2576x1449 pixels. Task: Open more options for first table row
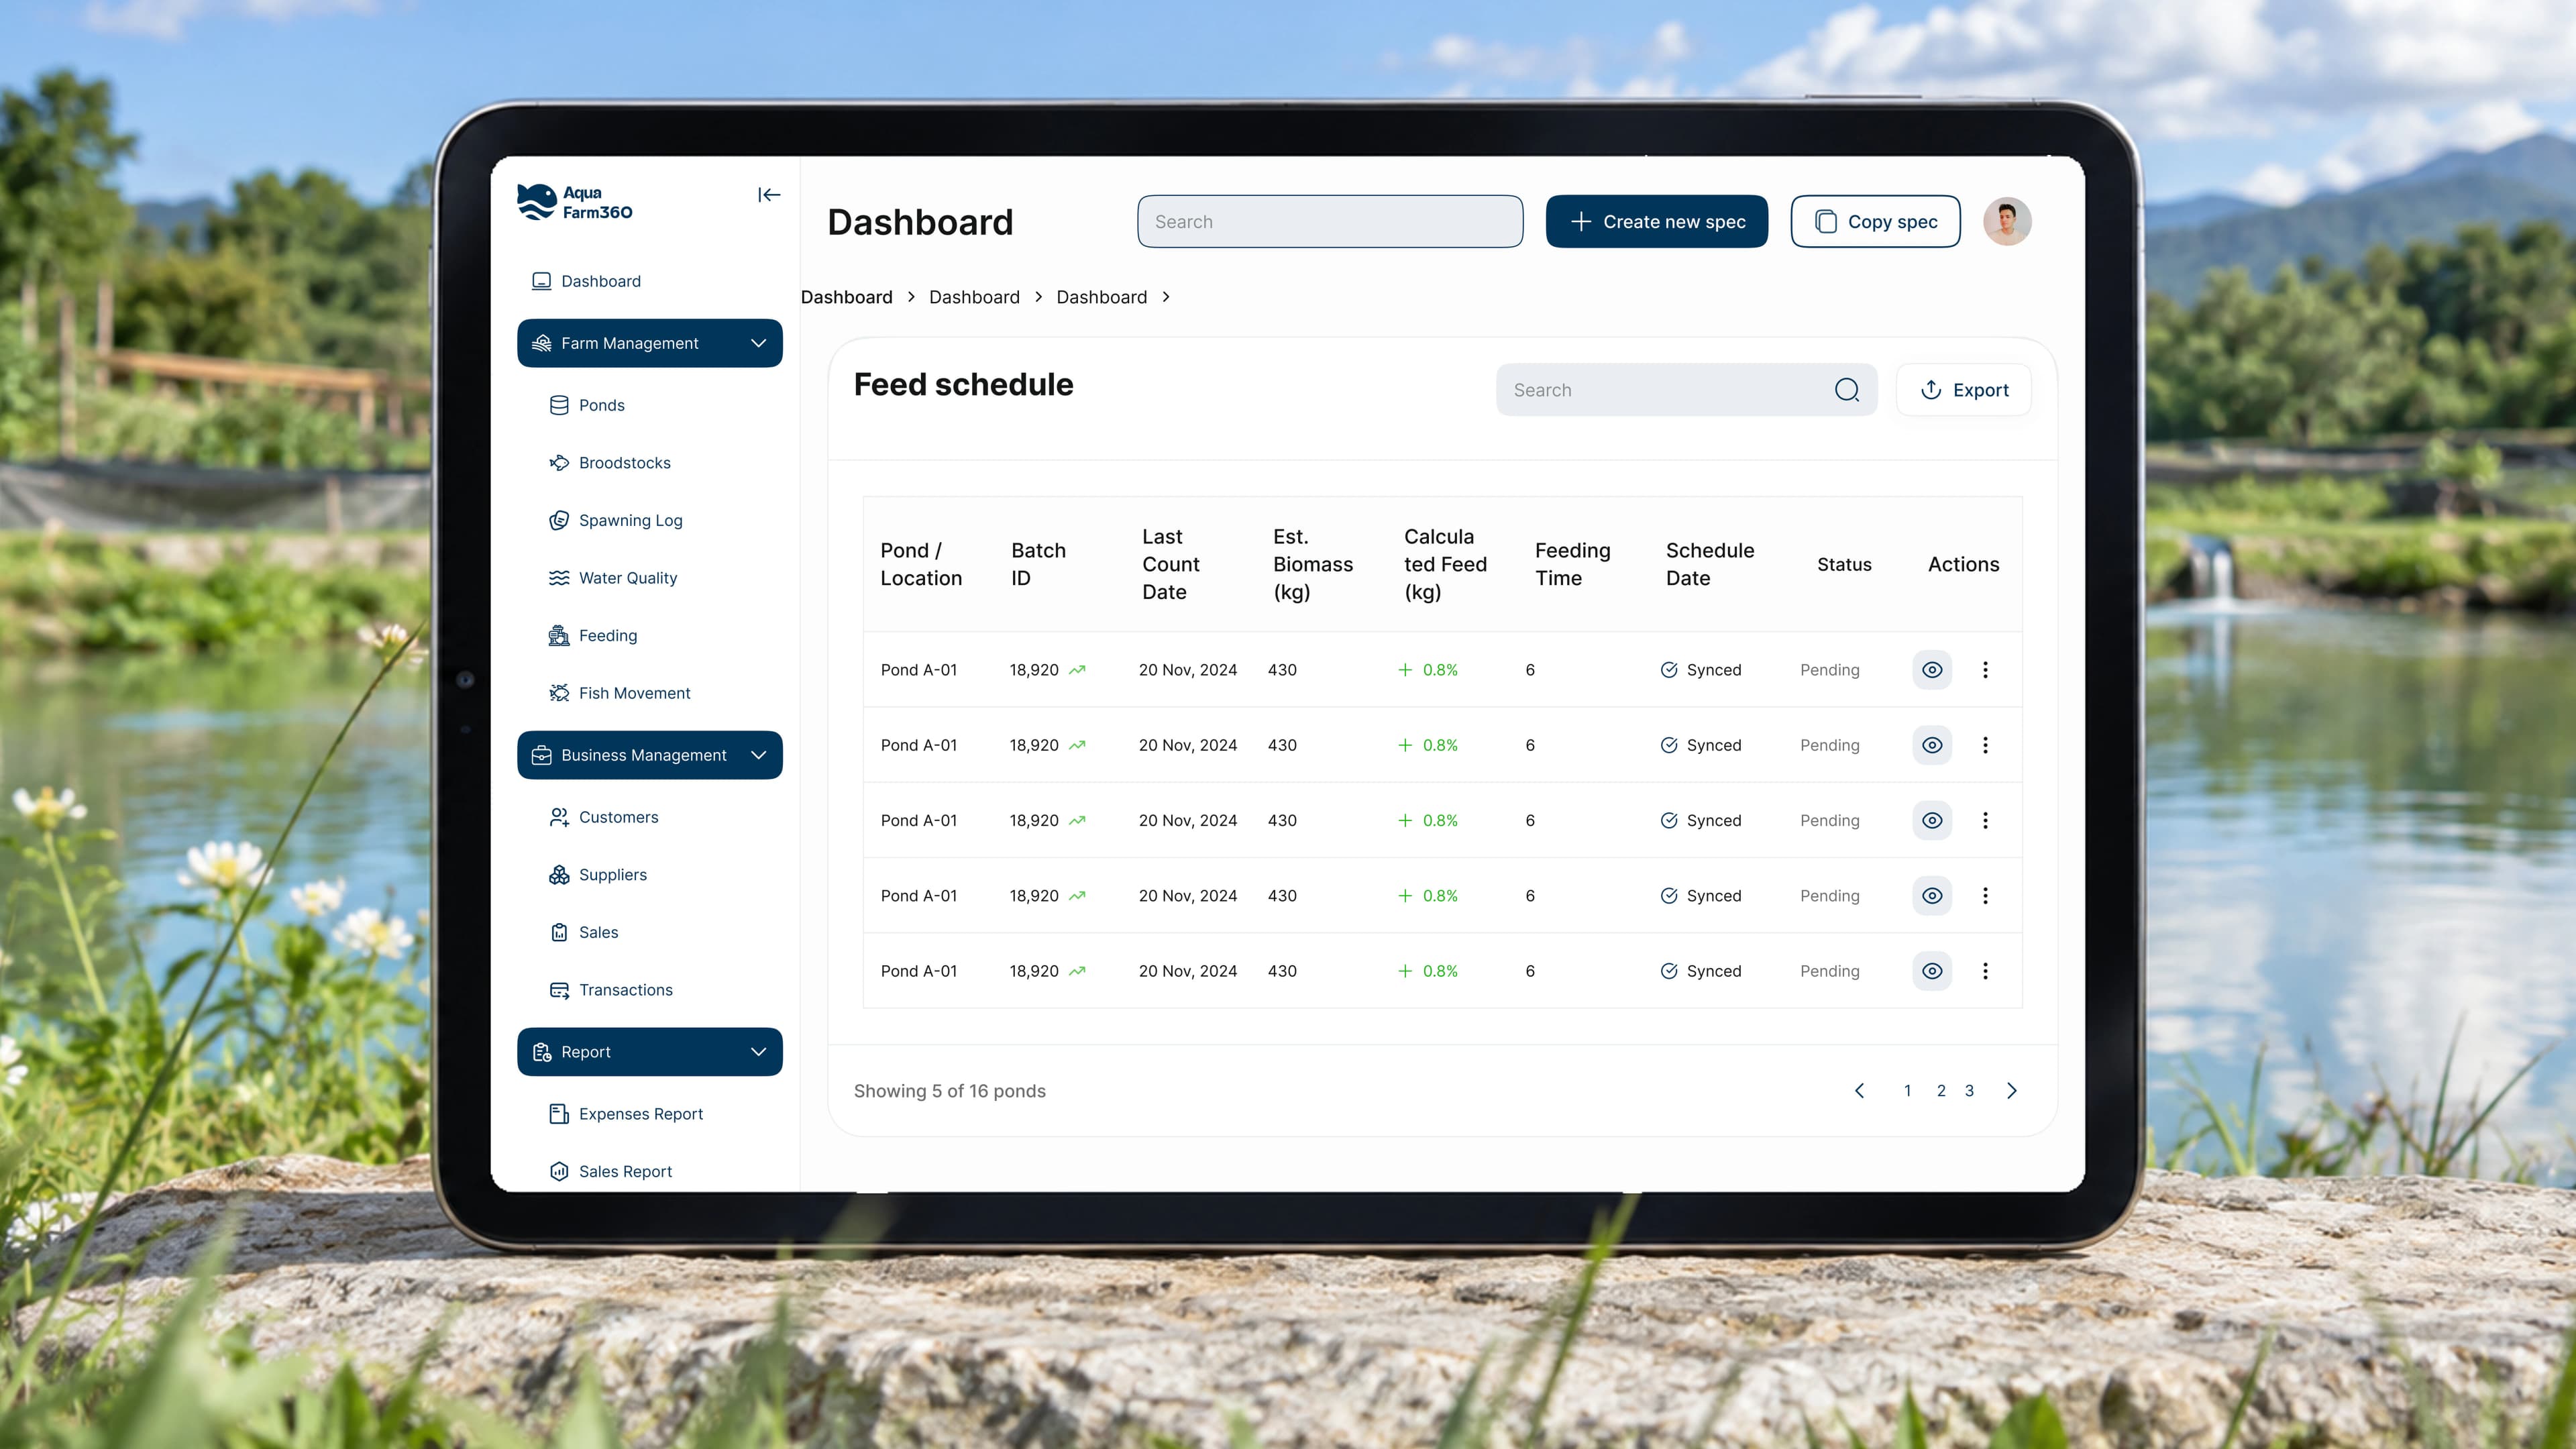pos(1985,670)
